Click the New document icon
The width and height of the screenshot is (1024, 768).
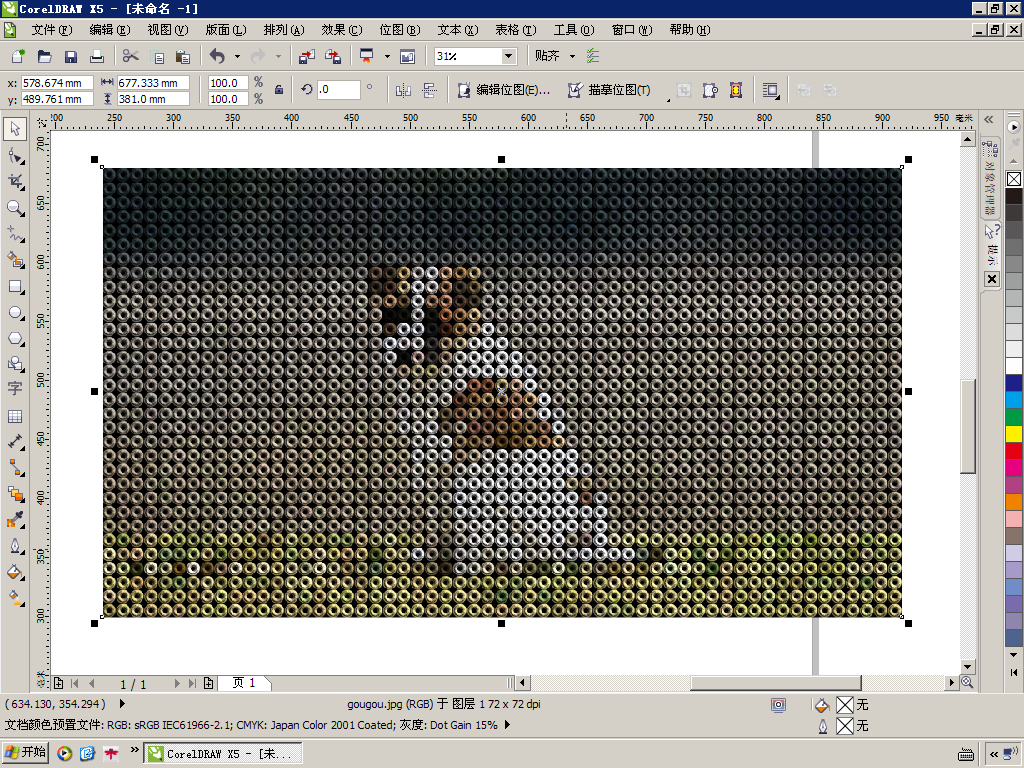[18, 57]
